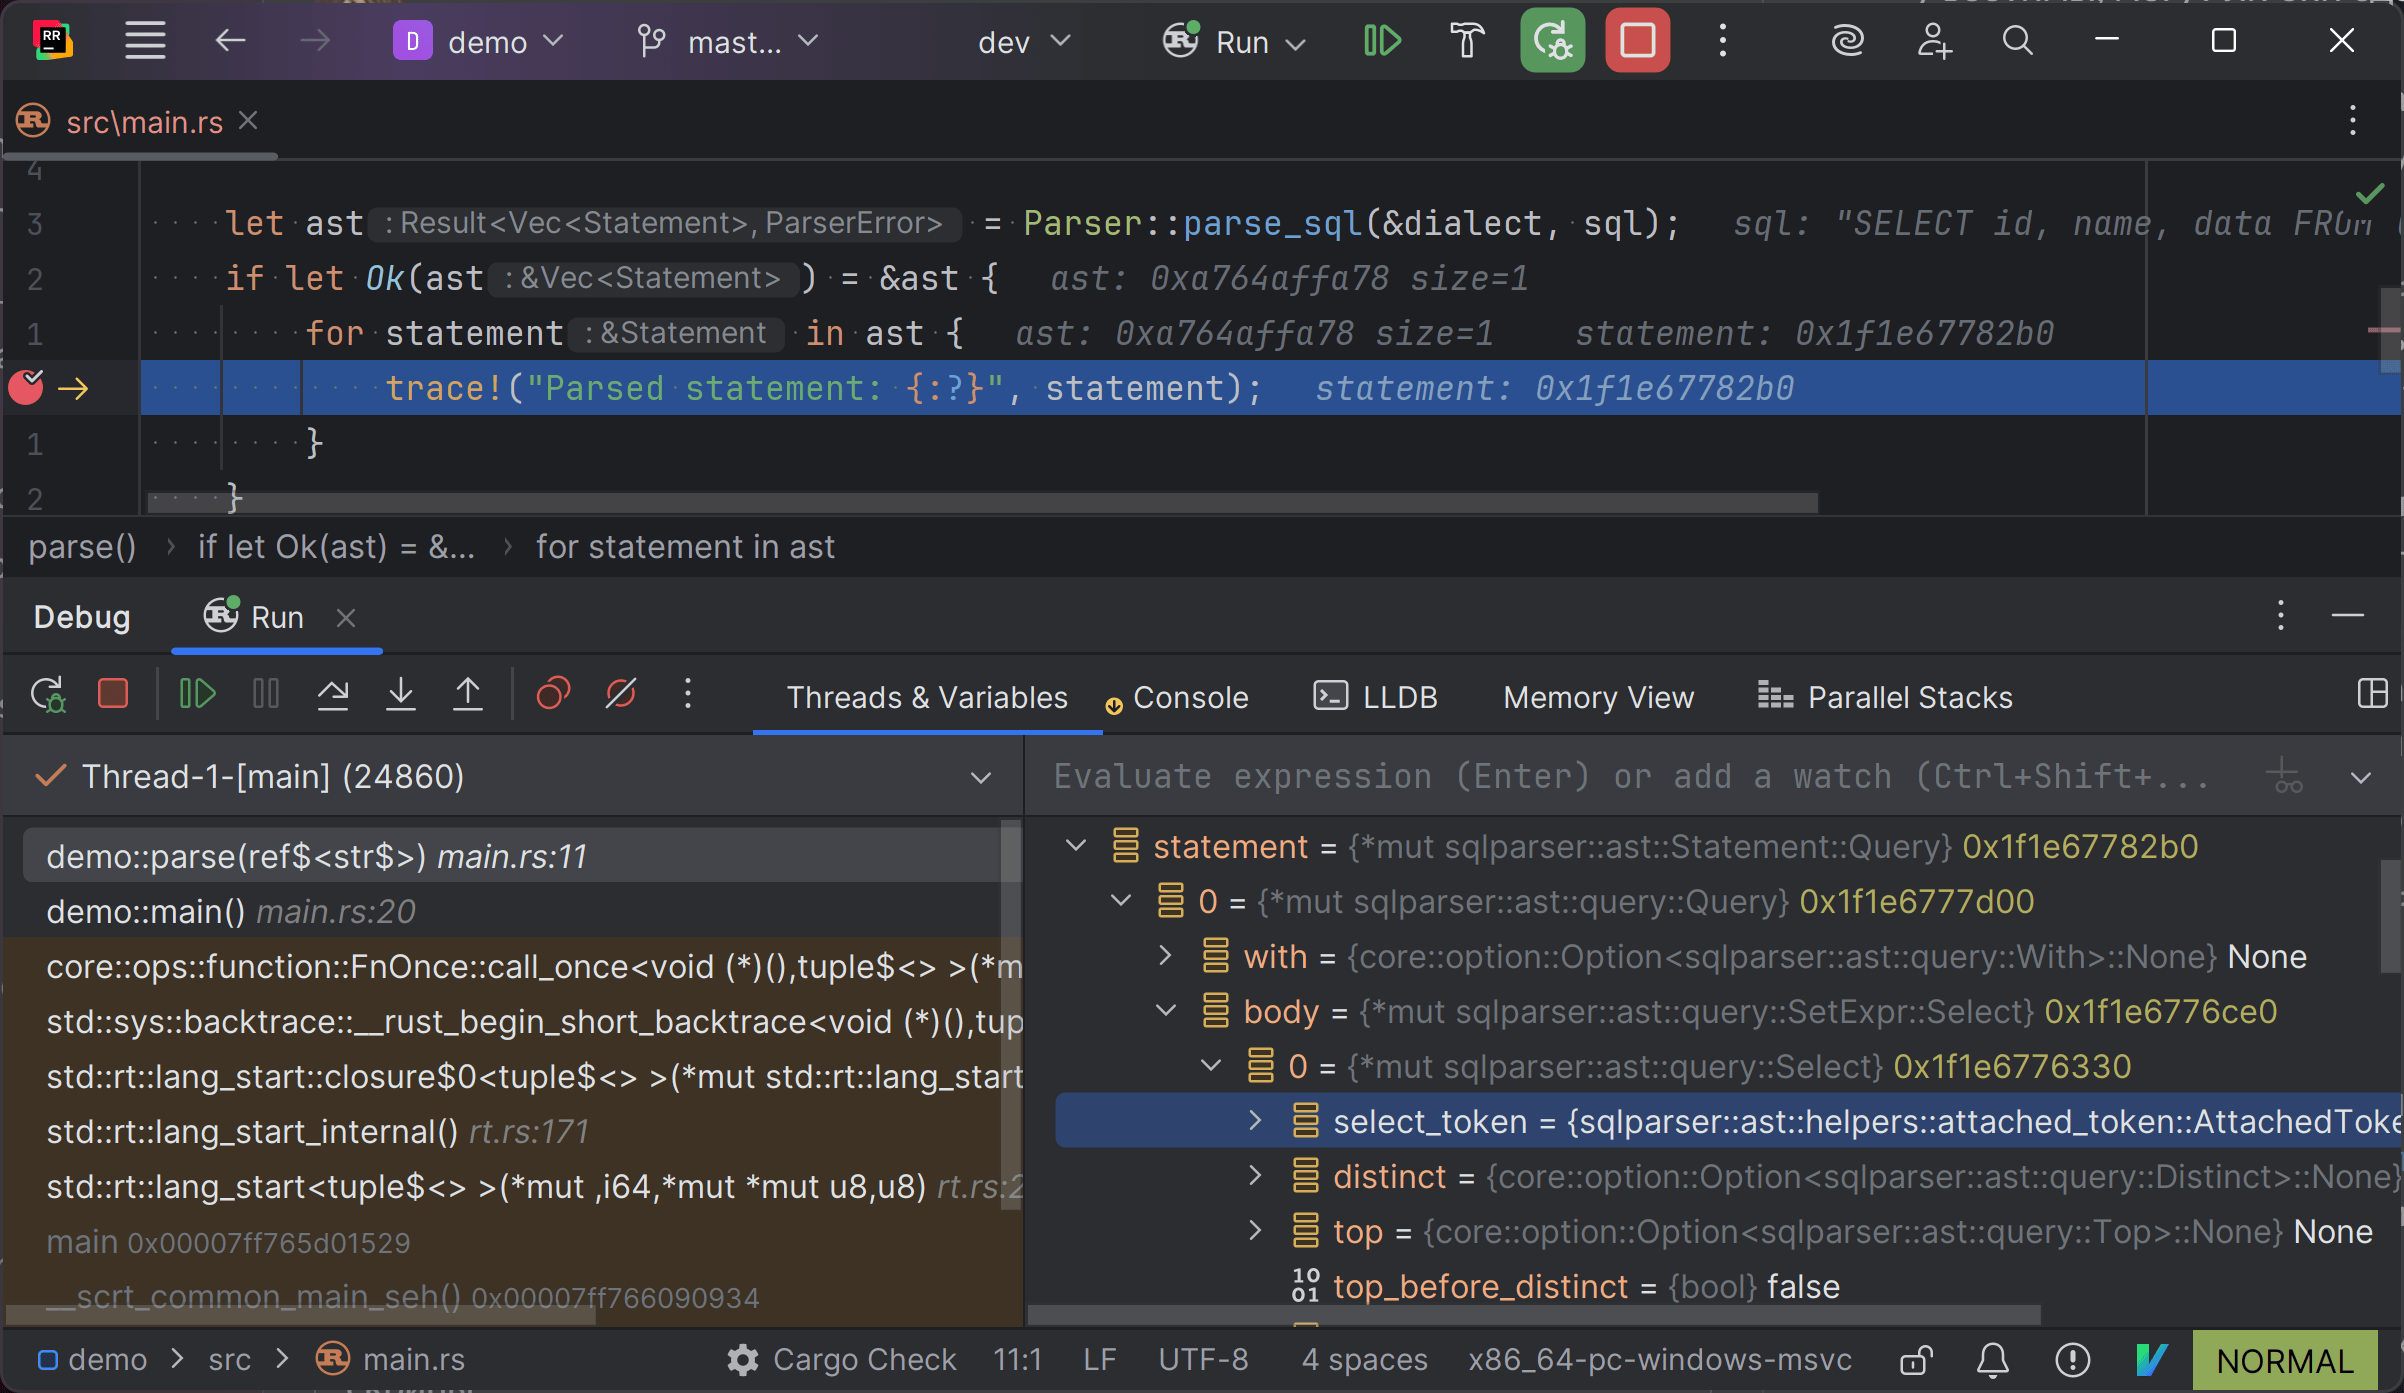Click Step Over in debug toolbar
Screen dimensions: 2404x1393
coord(333,694)
